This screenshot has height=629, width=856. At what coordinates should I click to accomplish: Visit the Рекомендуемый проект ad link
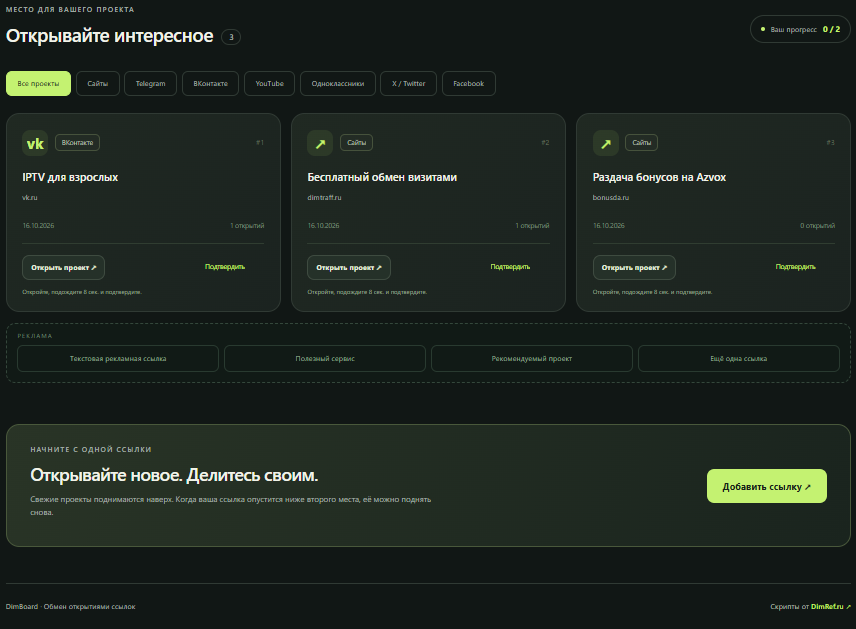[532, 359]
